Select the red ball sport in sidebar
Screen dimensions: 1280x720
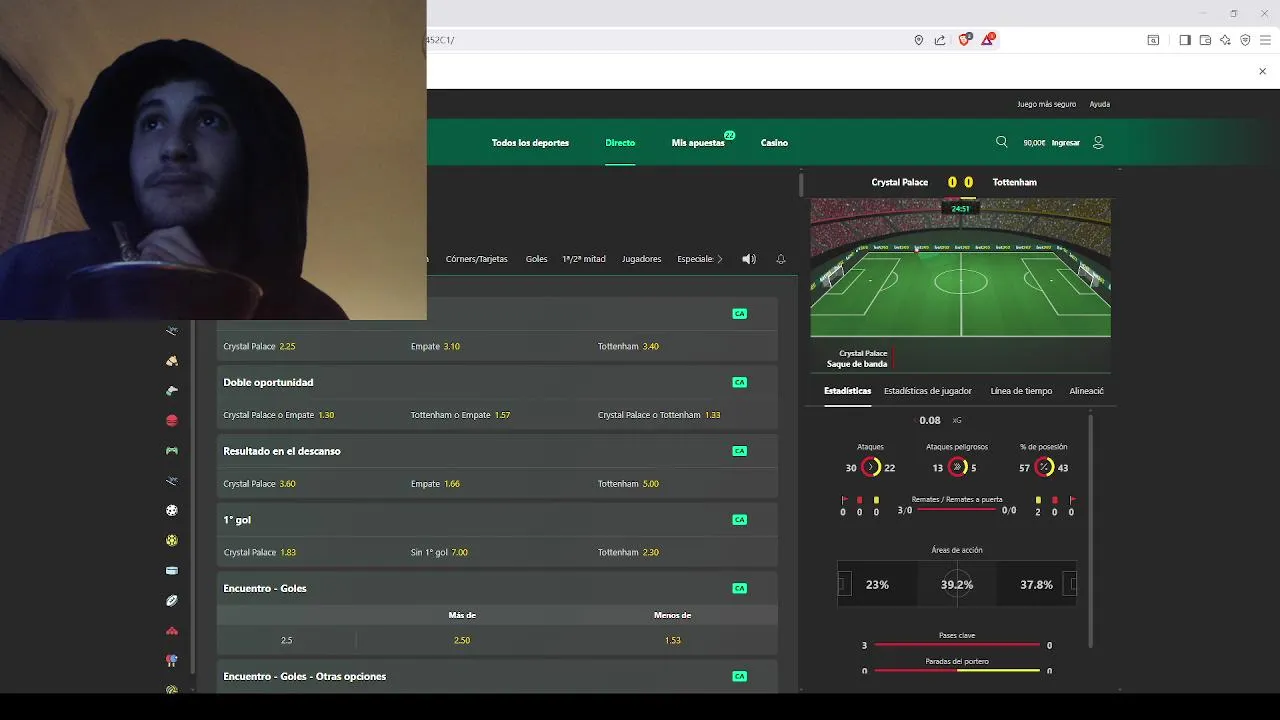[x=172, y=421]
